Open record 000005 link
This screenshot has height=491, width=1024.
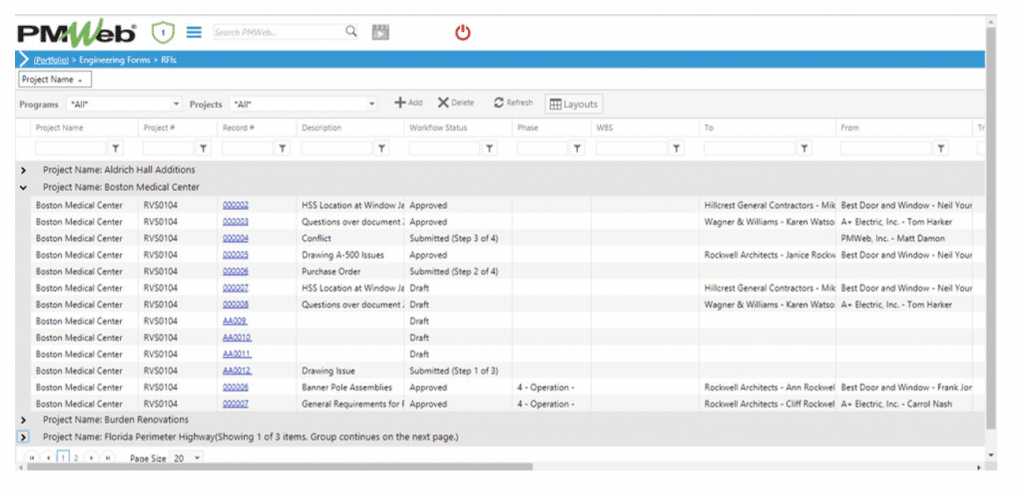click(235, 255)
